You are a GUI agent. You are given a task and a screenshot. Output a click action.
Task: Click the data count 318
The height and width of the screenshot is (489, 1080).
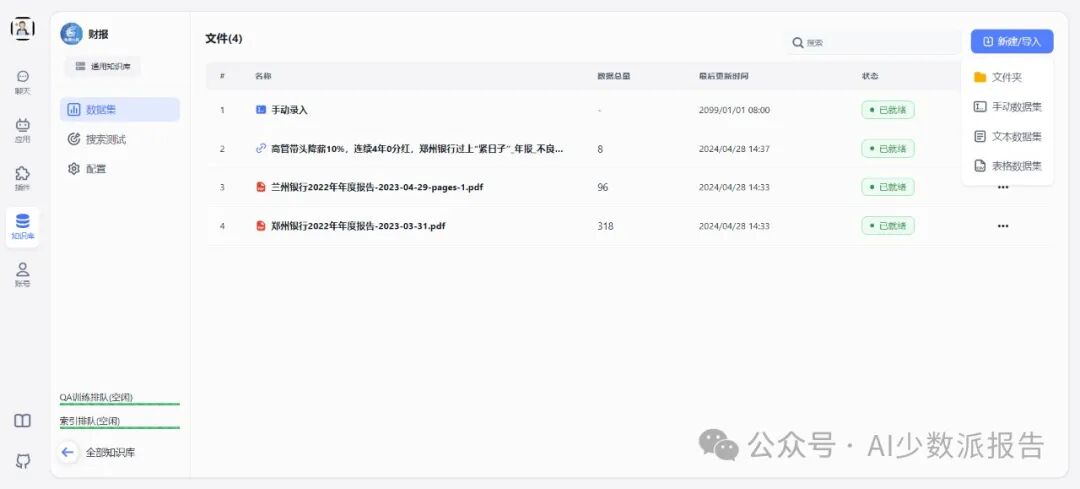point(605,226)
